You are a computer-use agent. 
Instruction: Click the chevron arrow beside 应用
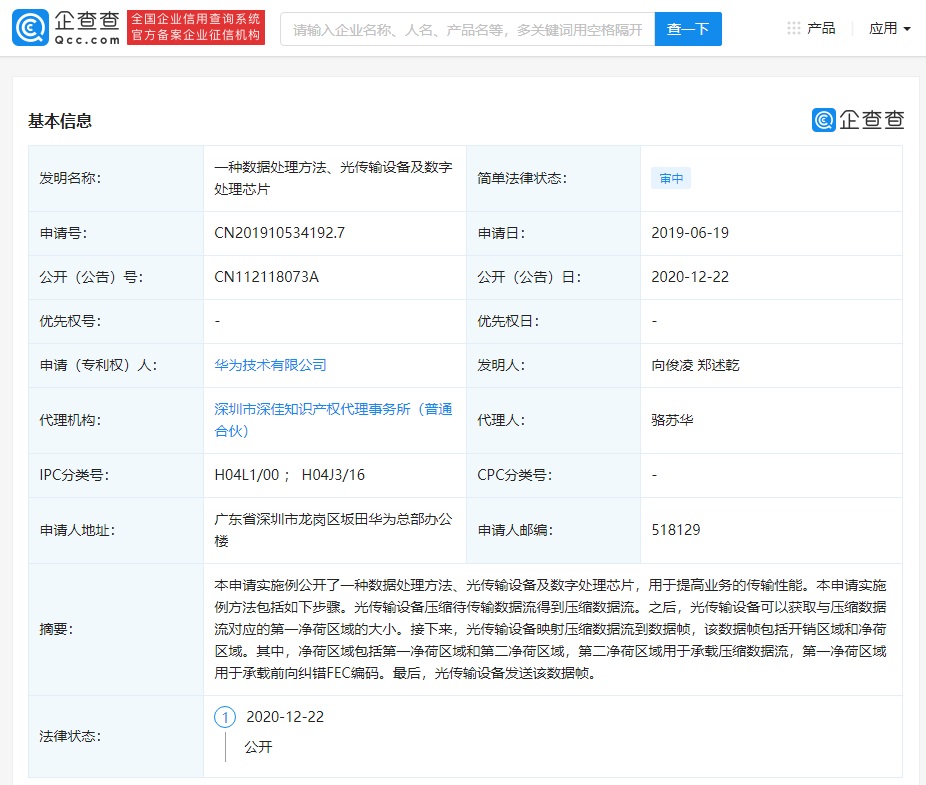coord(905,29)
